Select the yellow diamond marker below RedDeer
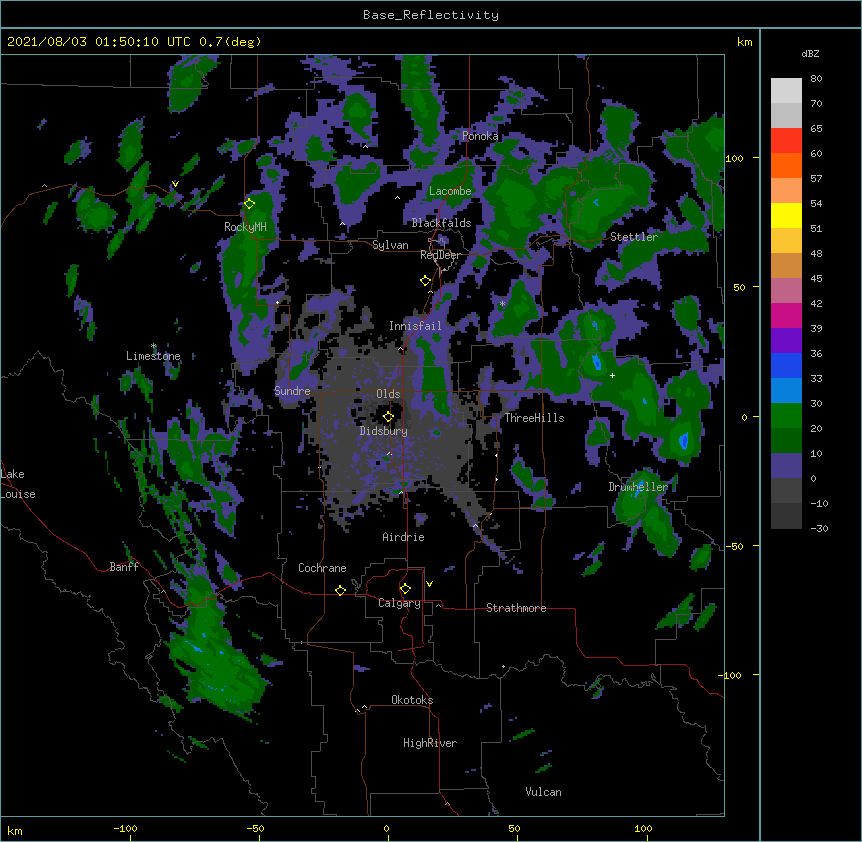Image resolution: width=862 pixels, height=842 pixels. (x=425, y=281)
